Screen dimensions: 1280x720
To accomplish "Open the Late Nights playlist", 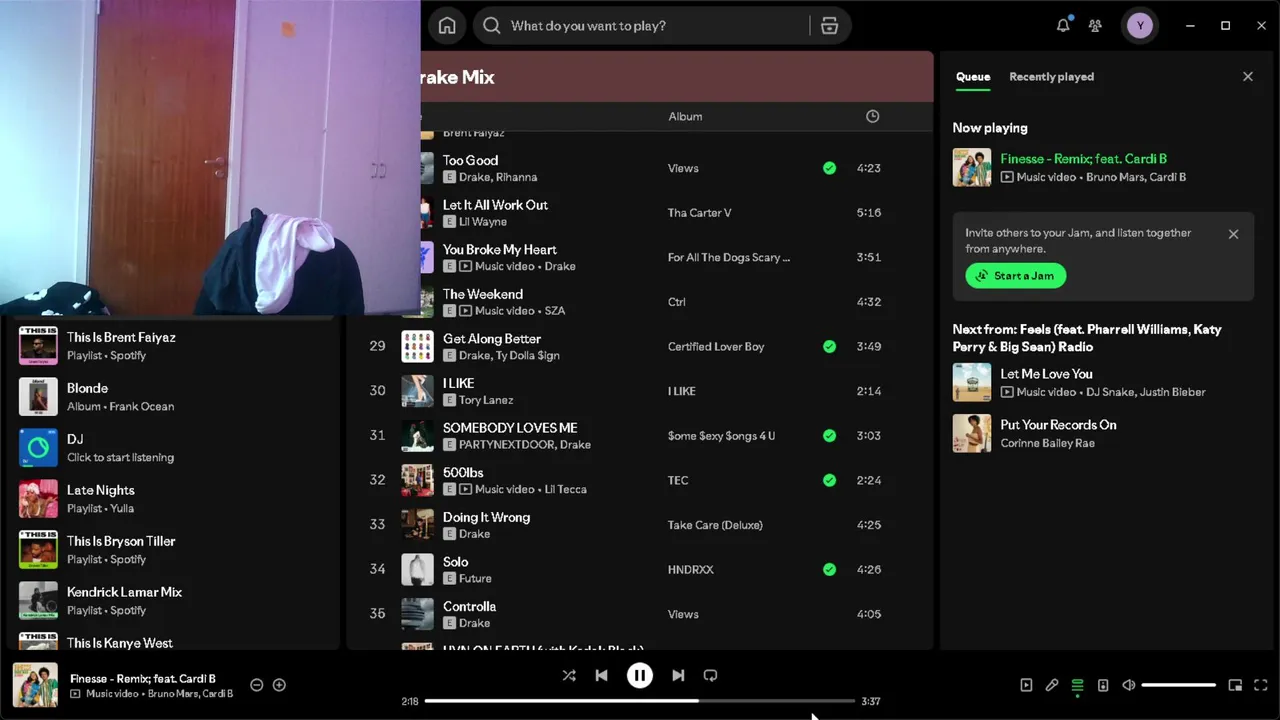I will pos(175,499).
